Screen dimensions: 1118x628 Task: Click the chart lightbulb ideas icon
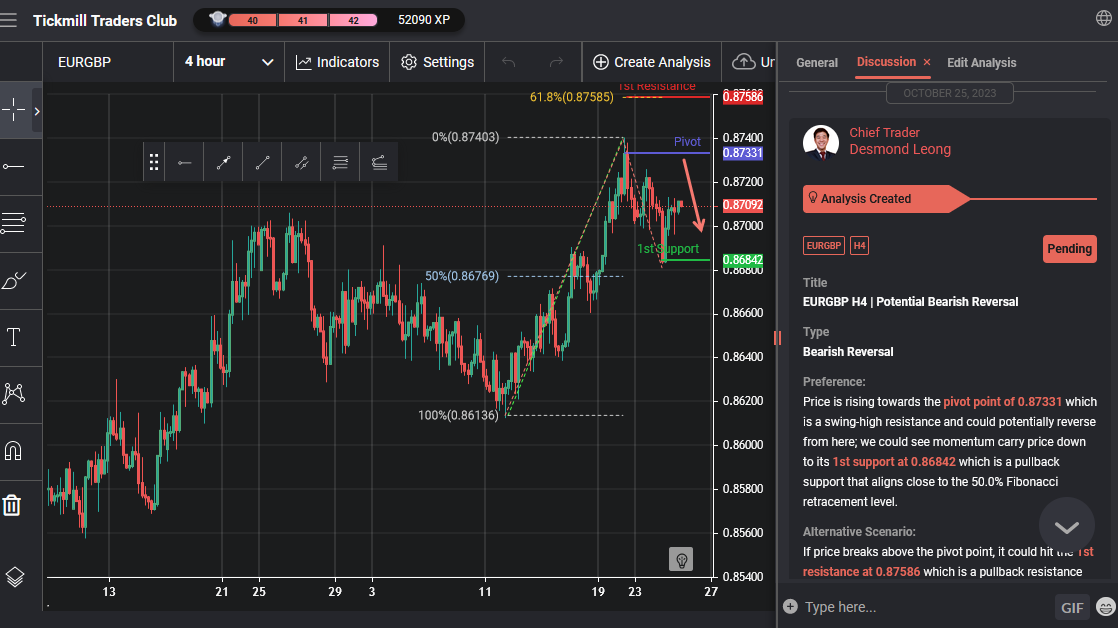pos(681,560)
